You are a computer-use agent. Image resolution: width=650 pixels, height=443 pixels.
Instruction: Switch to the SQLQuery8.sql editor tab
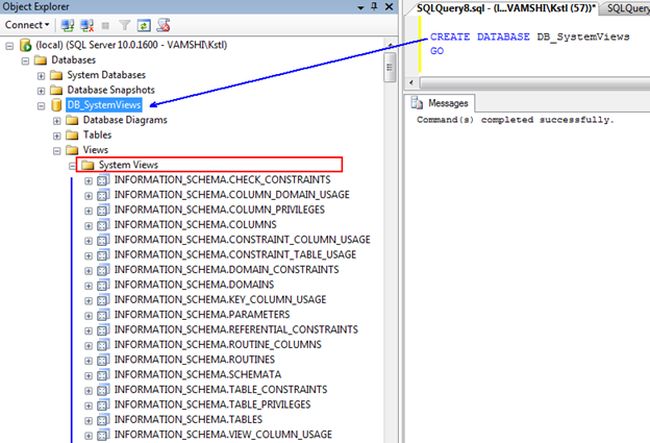click(x=505, y=8)
